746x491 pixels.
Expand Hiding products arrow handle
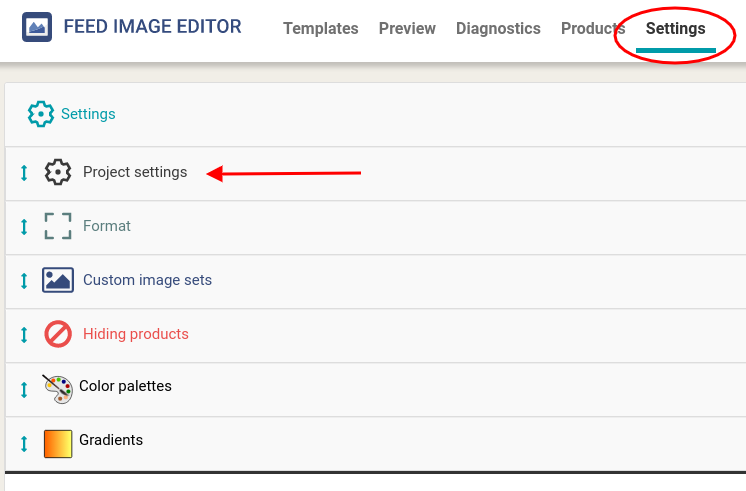point(24,334)
